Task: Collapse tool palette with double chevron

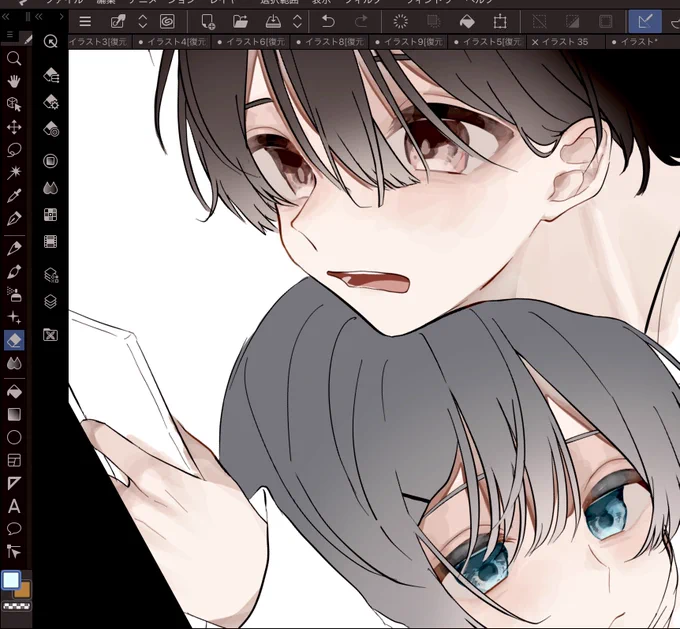Action: 6,17
